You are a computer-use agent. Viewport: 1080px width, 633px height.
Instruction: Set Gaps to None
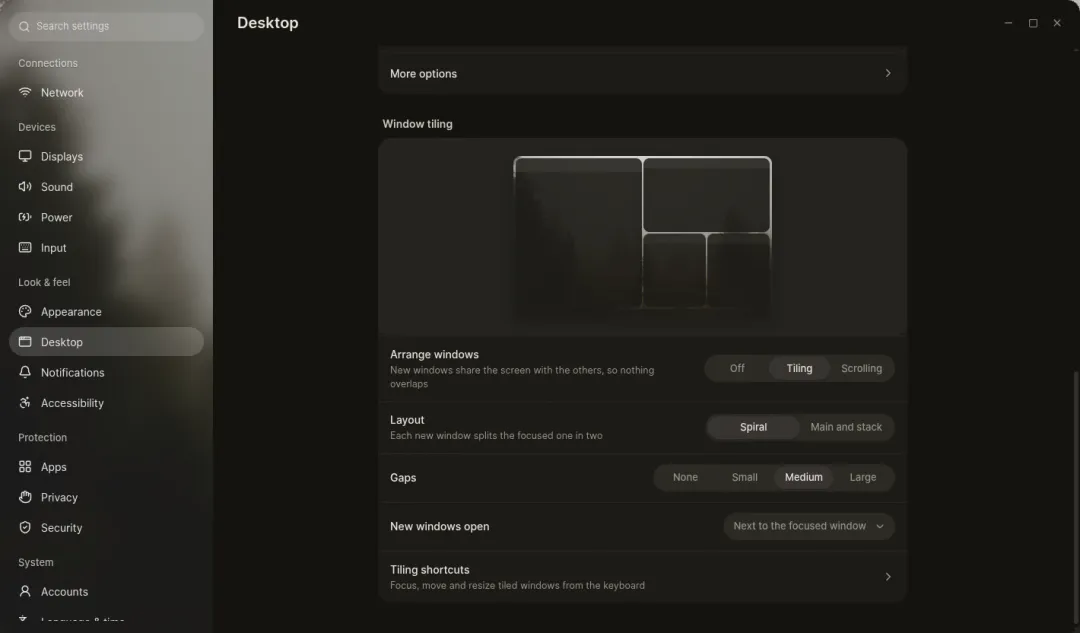685,477
